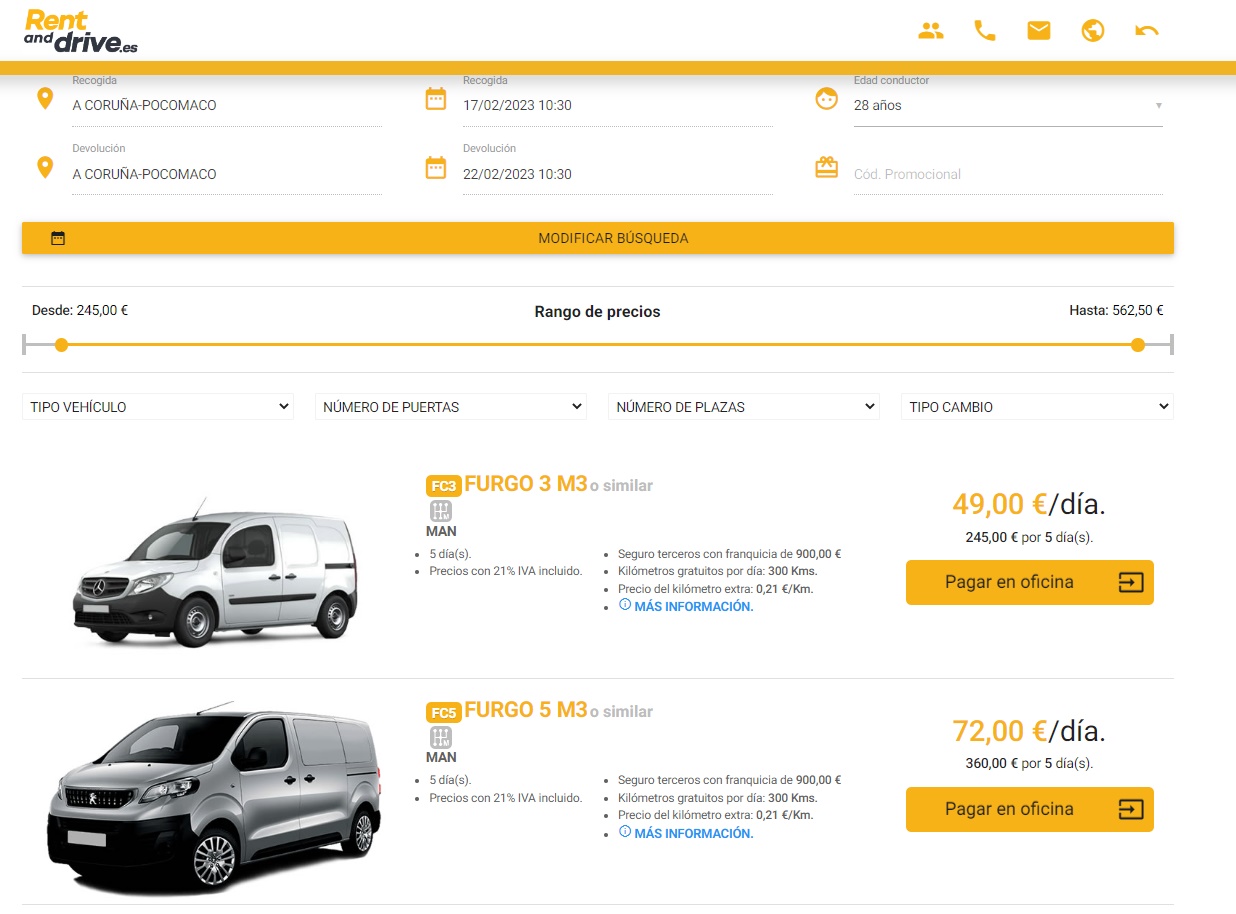The image size is (1236, 914).
Task: Open the NÚMERO DE PUERTAS dropdown
Action: 451,407
